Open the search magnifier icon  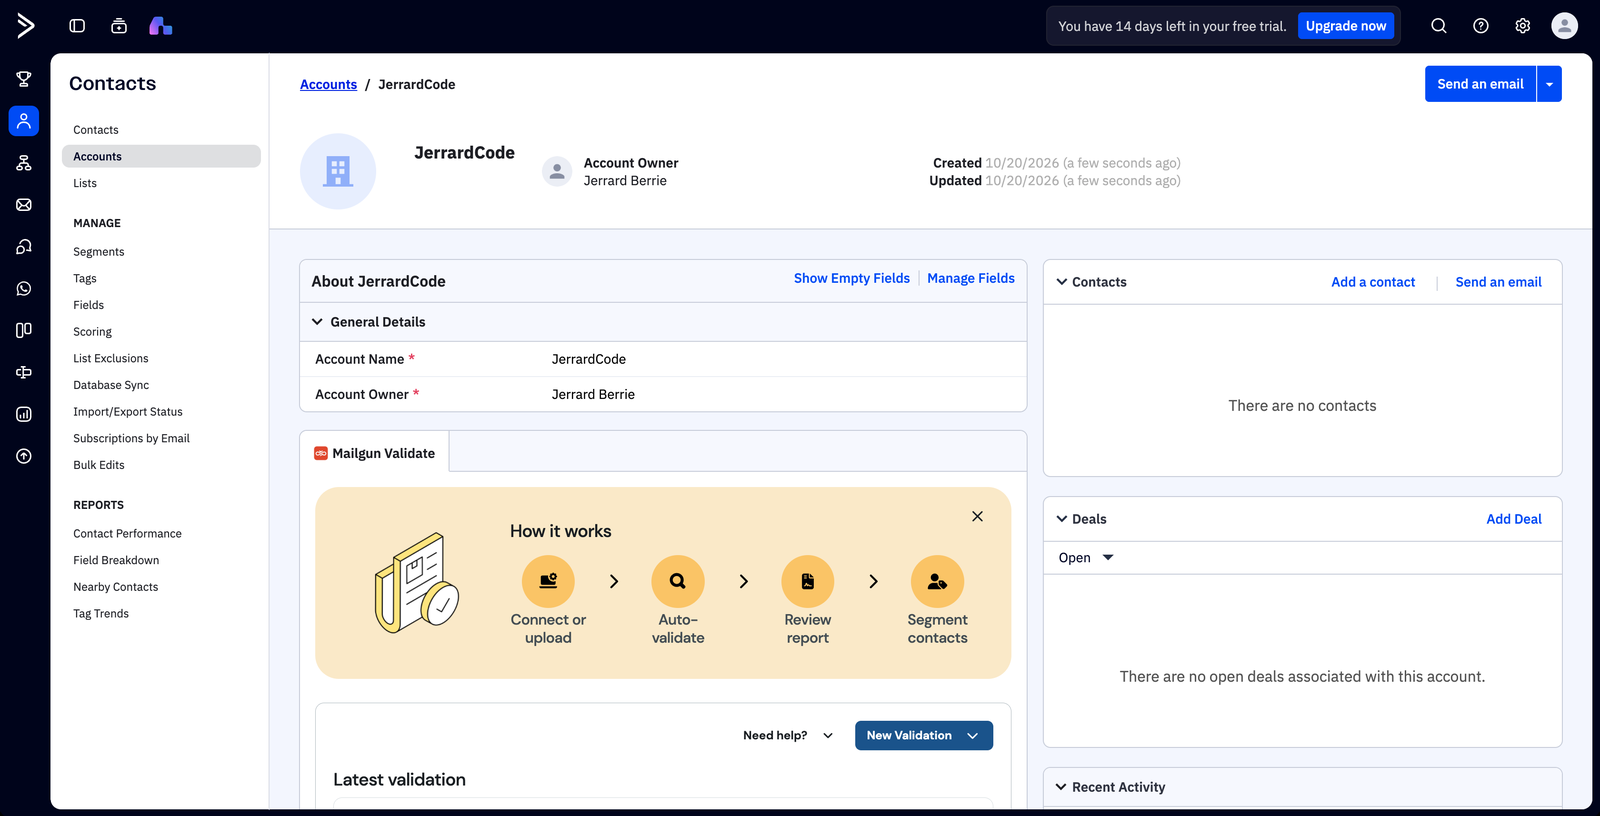point(1439,26)
